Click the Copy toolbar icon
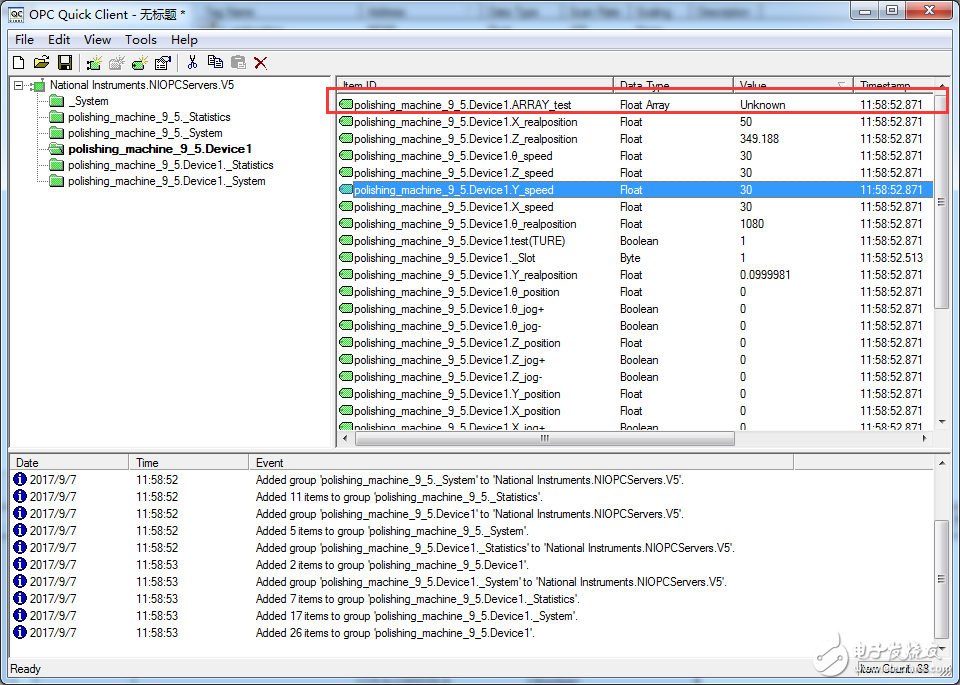 click(215, 62)
